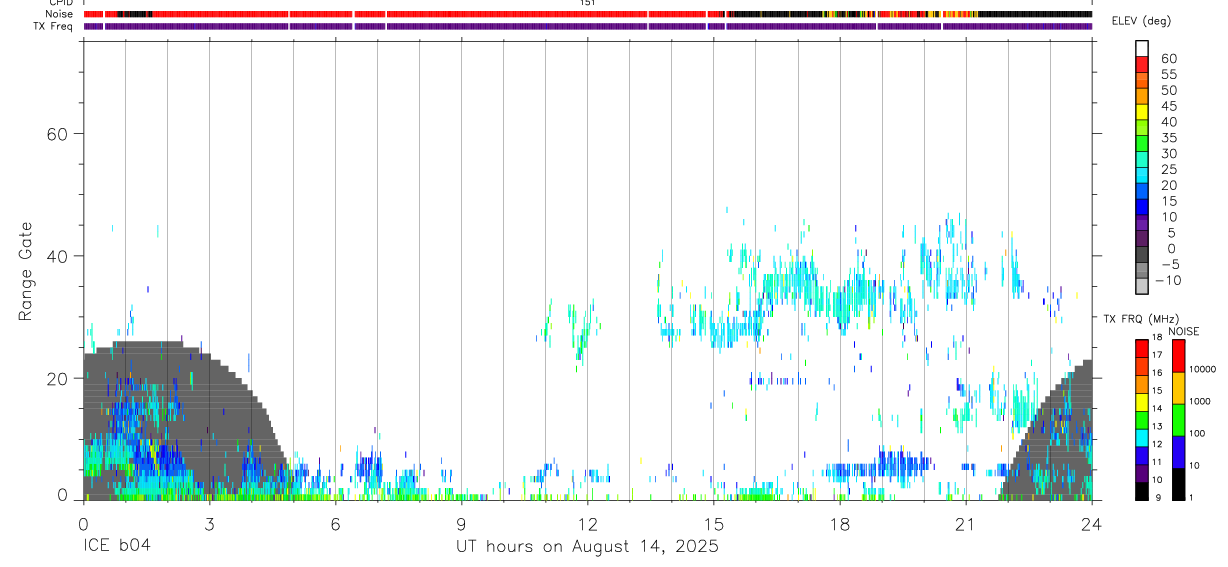Click the green segment of the NOISE color bar
The width and height of the screenshot is (1228, 567).
click(1178, 420)
